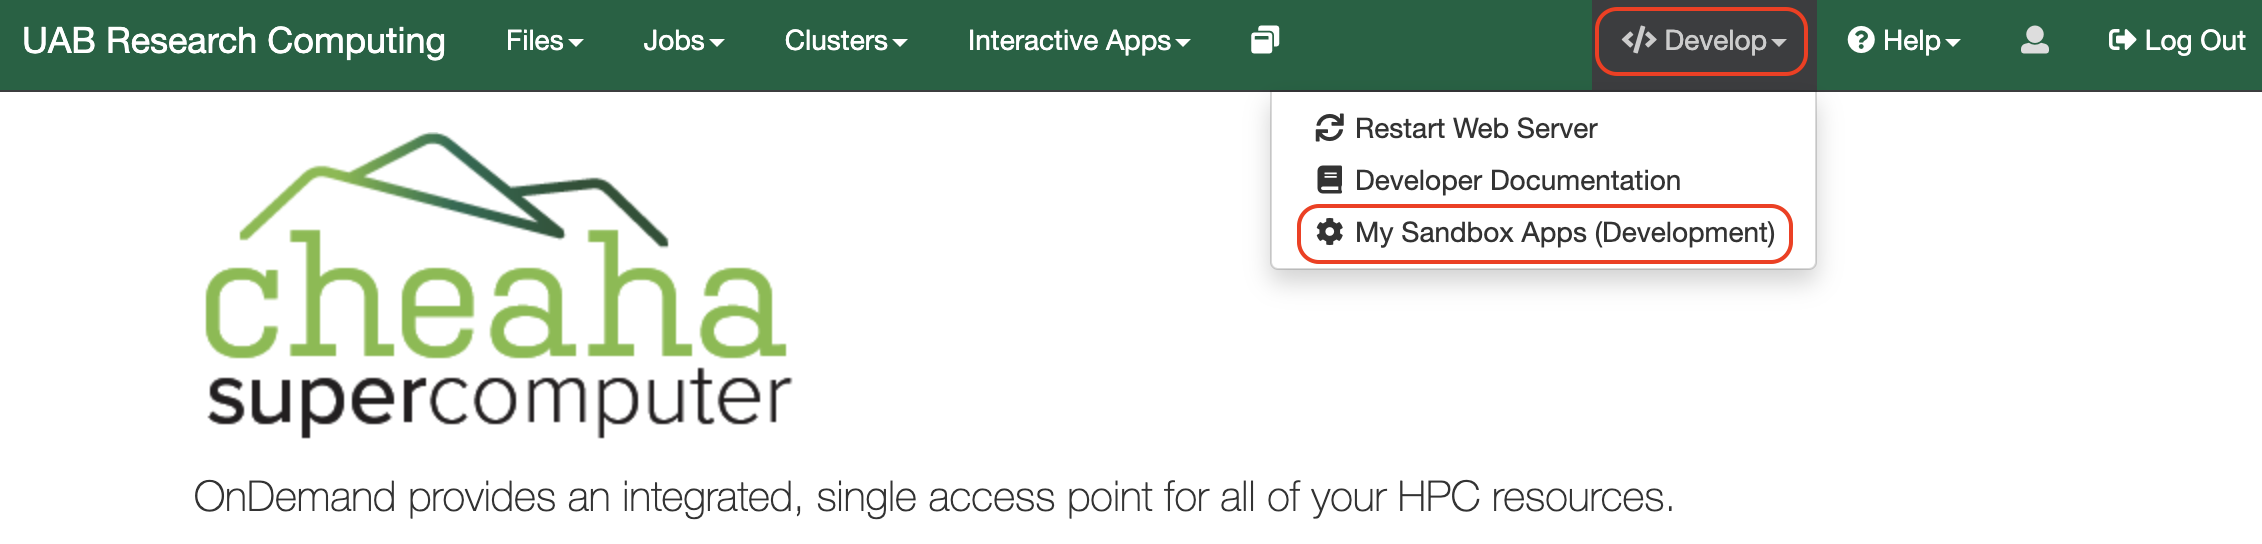Click the circular arrows restart icon

[x=1329, y=128]
